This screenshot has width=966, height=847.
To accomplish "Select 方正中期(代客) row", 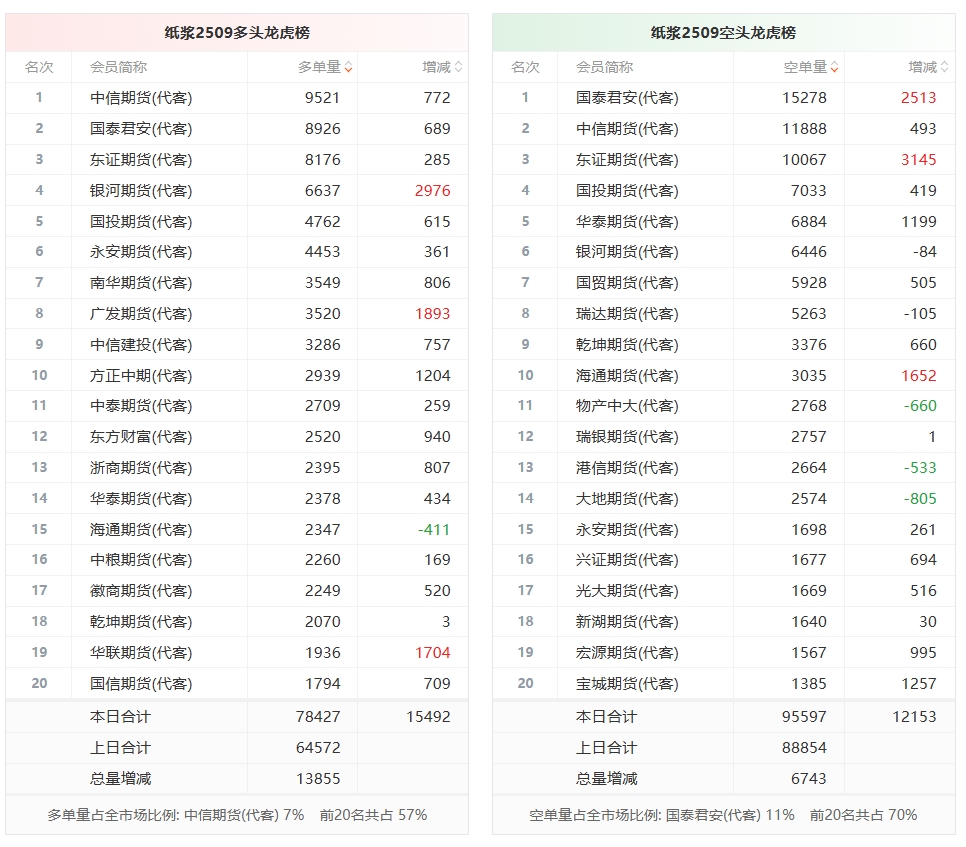I will (x=237, y=375).
